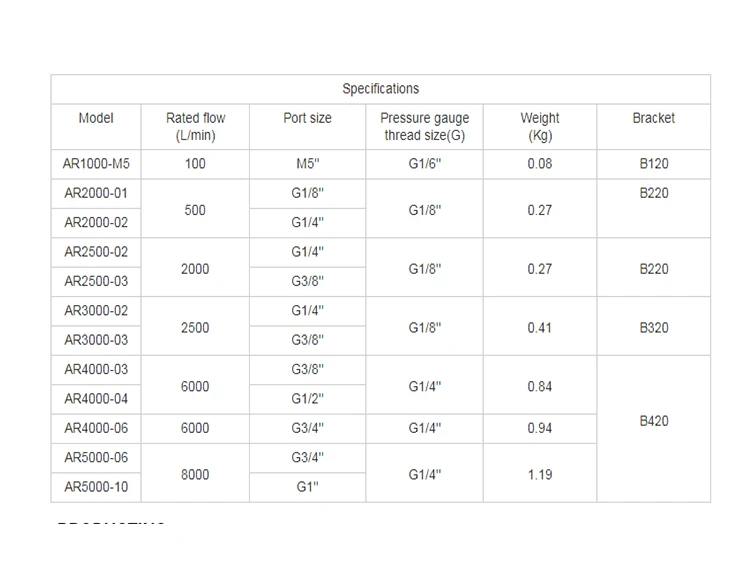750x565 pixels.
Task: Click the AR2000-01 model cell
Action: pos(96,193)
